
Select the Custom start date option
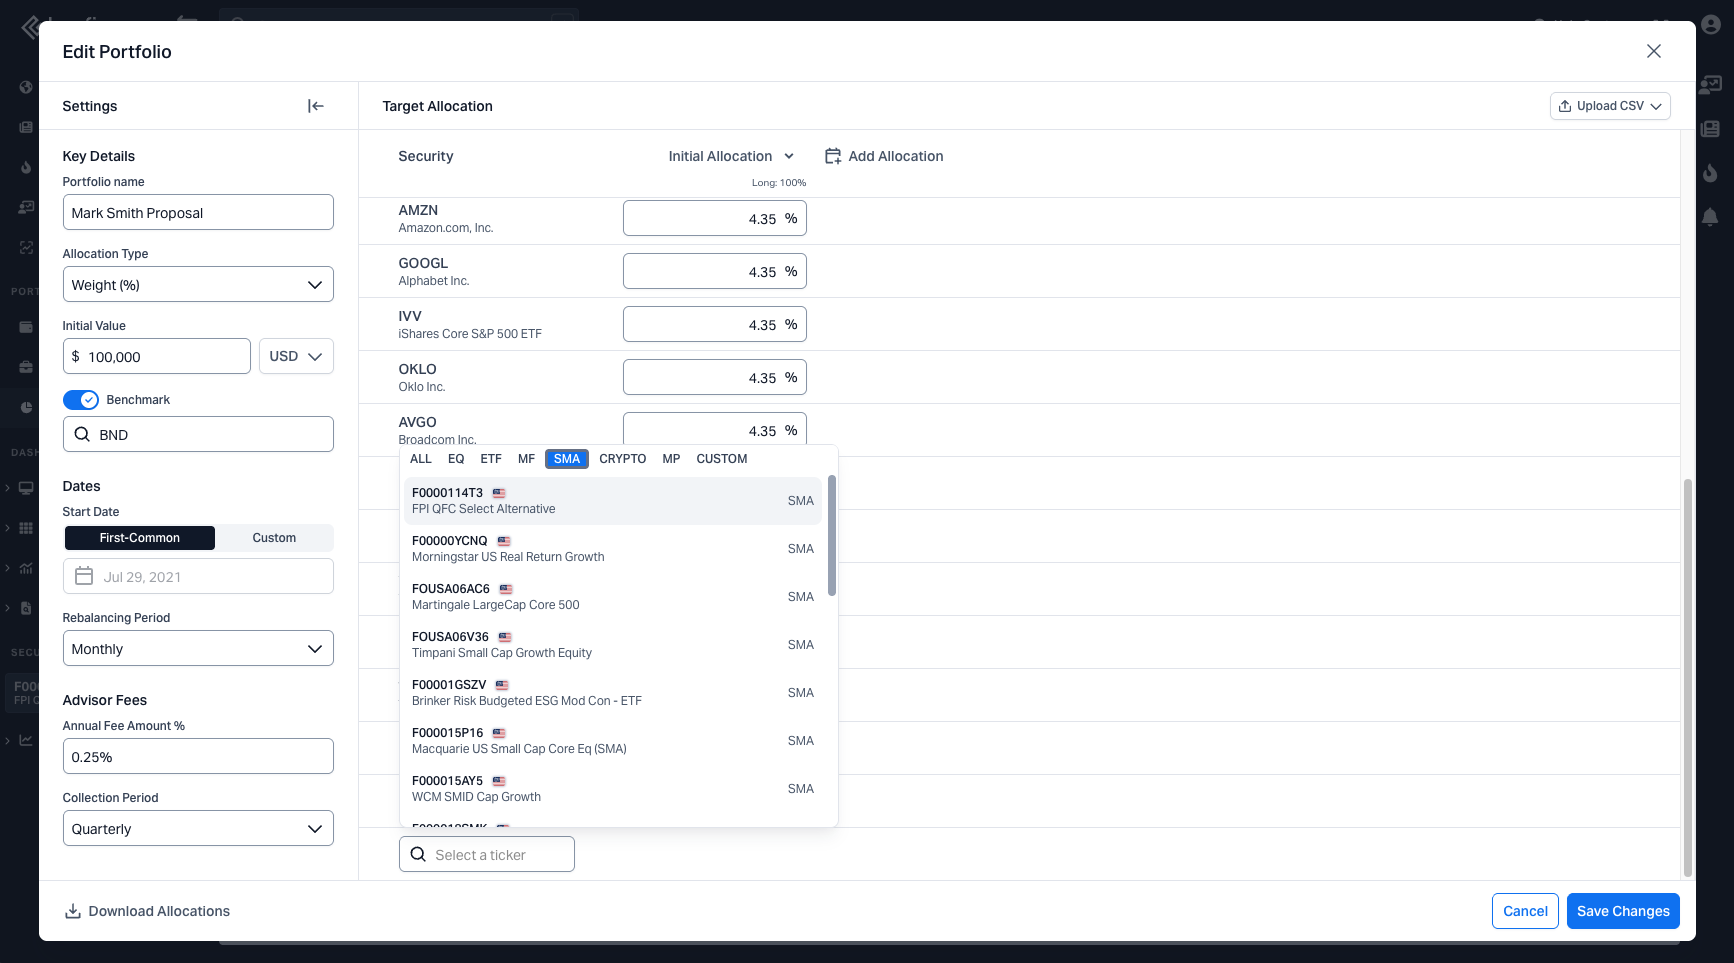[274, 538]
